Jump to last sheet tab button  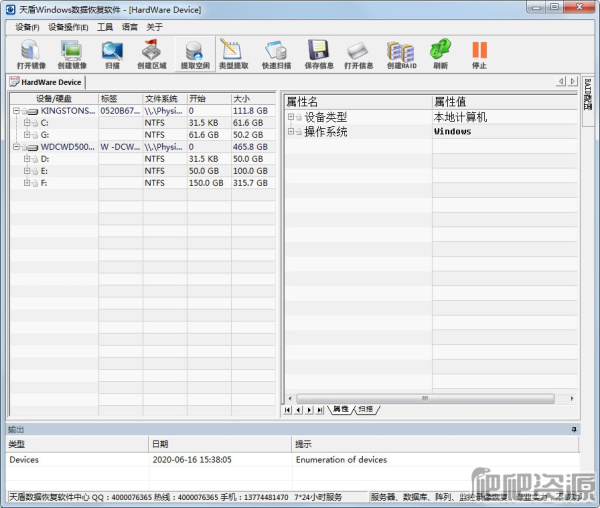(x=320, y=410)
